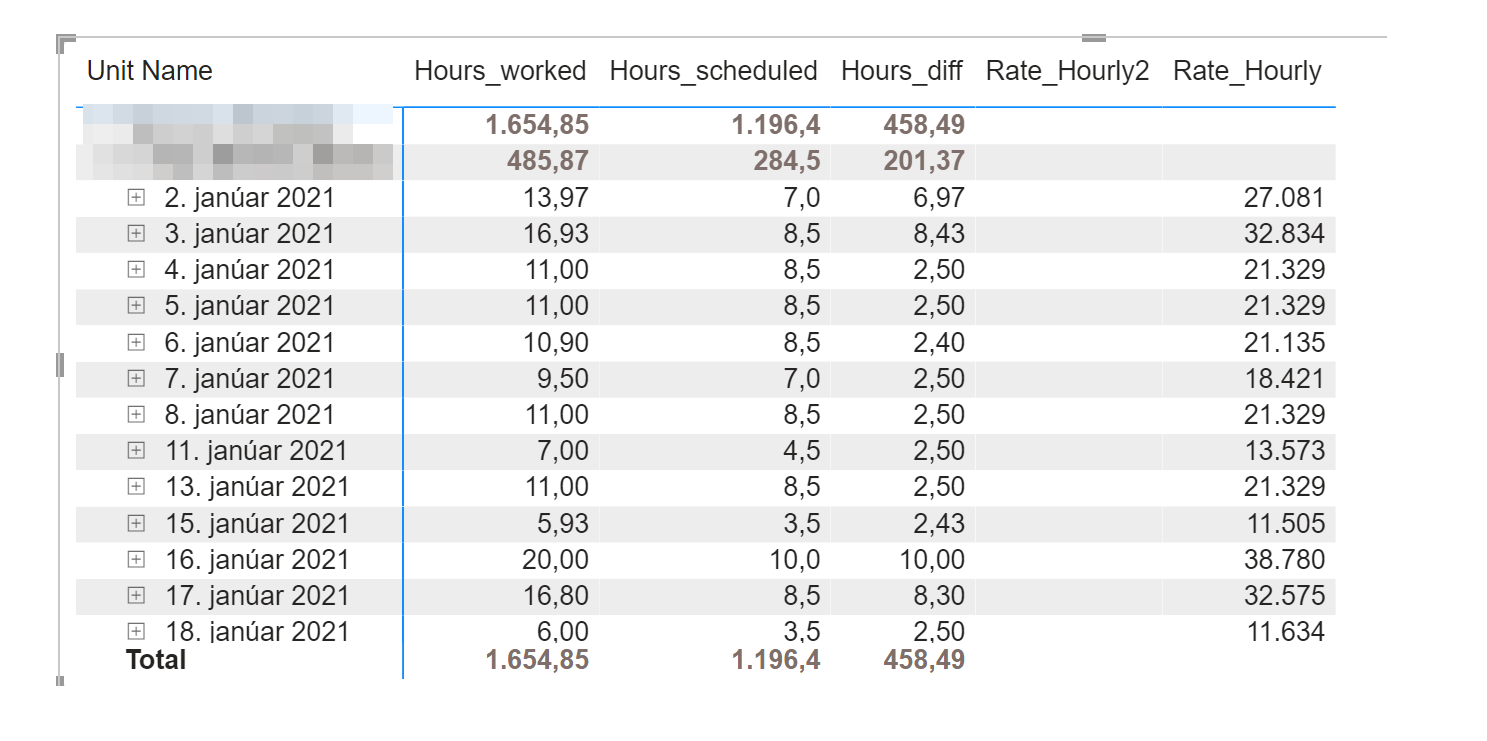Image resolution: width=1487 pixels, height=741 pixels.
Task: Click the 485,87 Hours_worked subtotal
Action: point(547,161)
